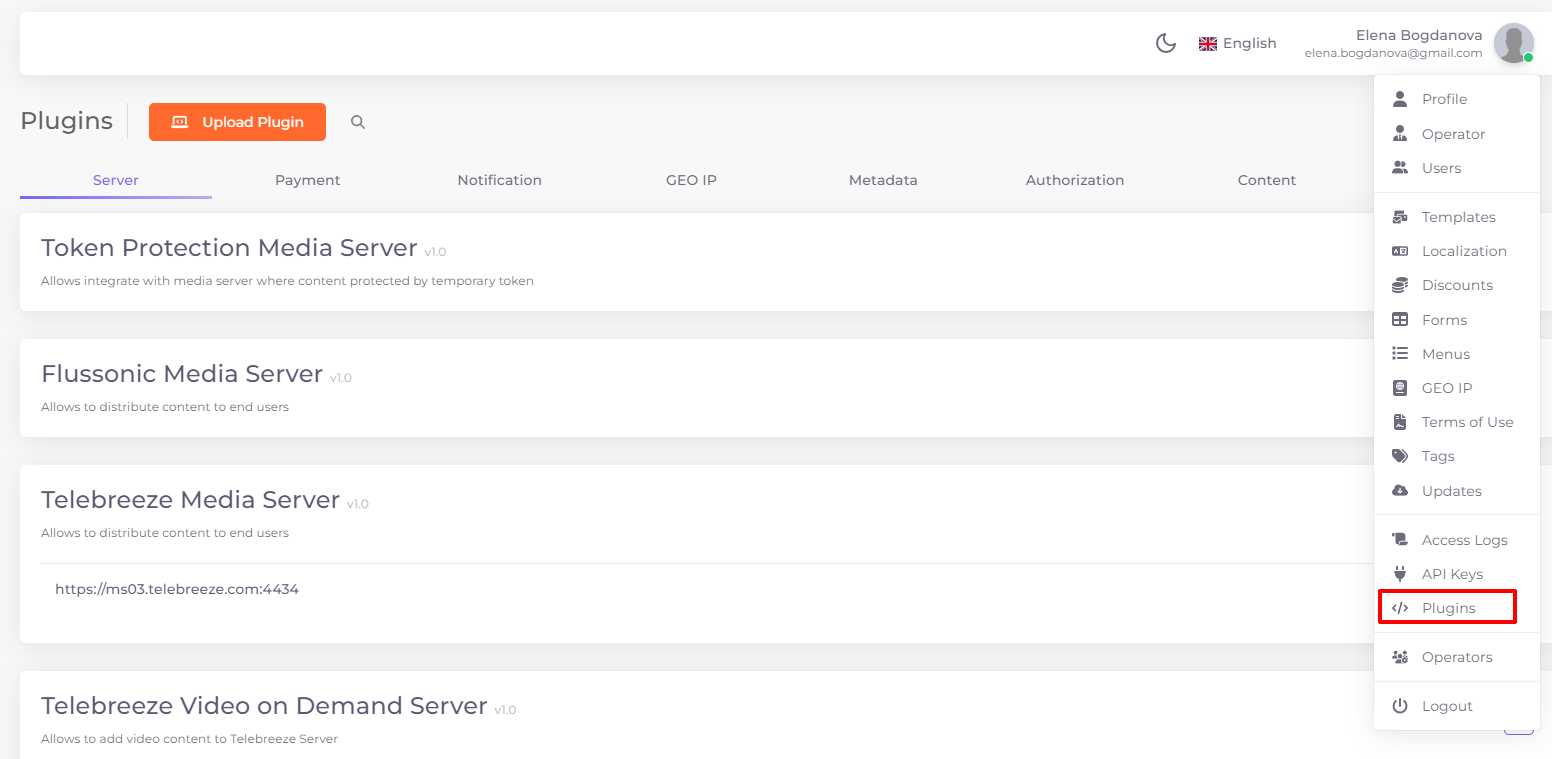The image size is (1552, 759).
Task: Choose Plugins in the user menu
Action: tap(1457, 608)
